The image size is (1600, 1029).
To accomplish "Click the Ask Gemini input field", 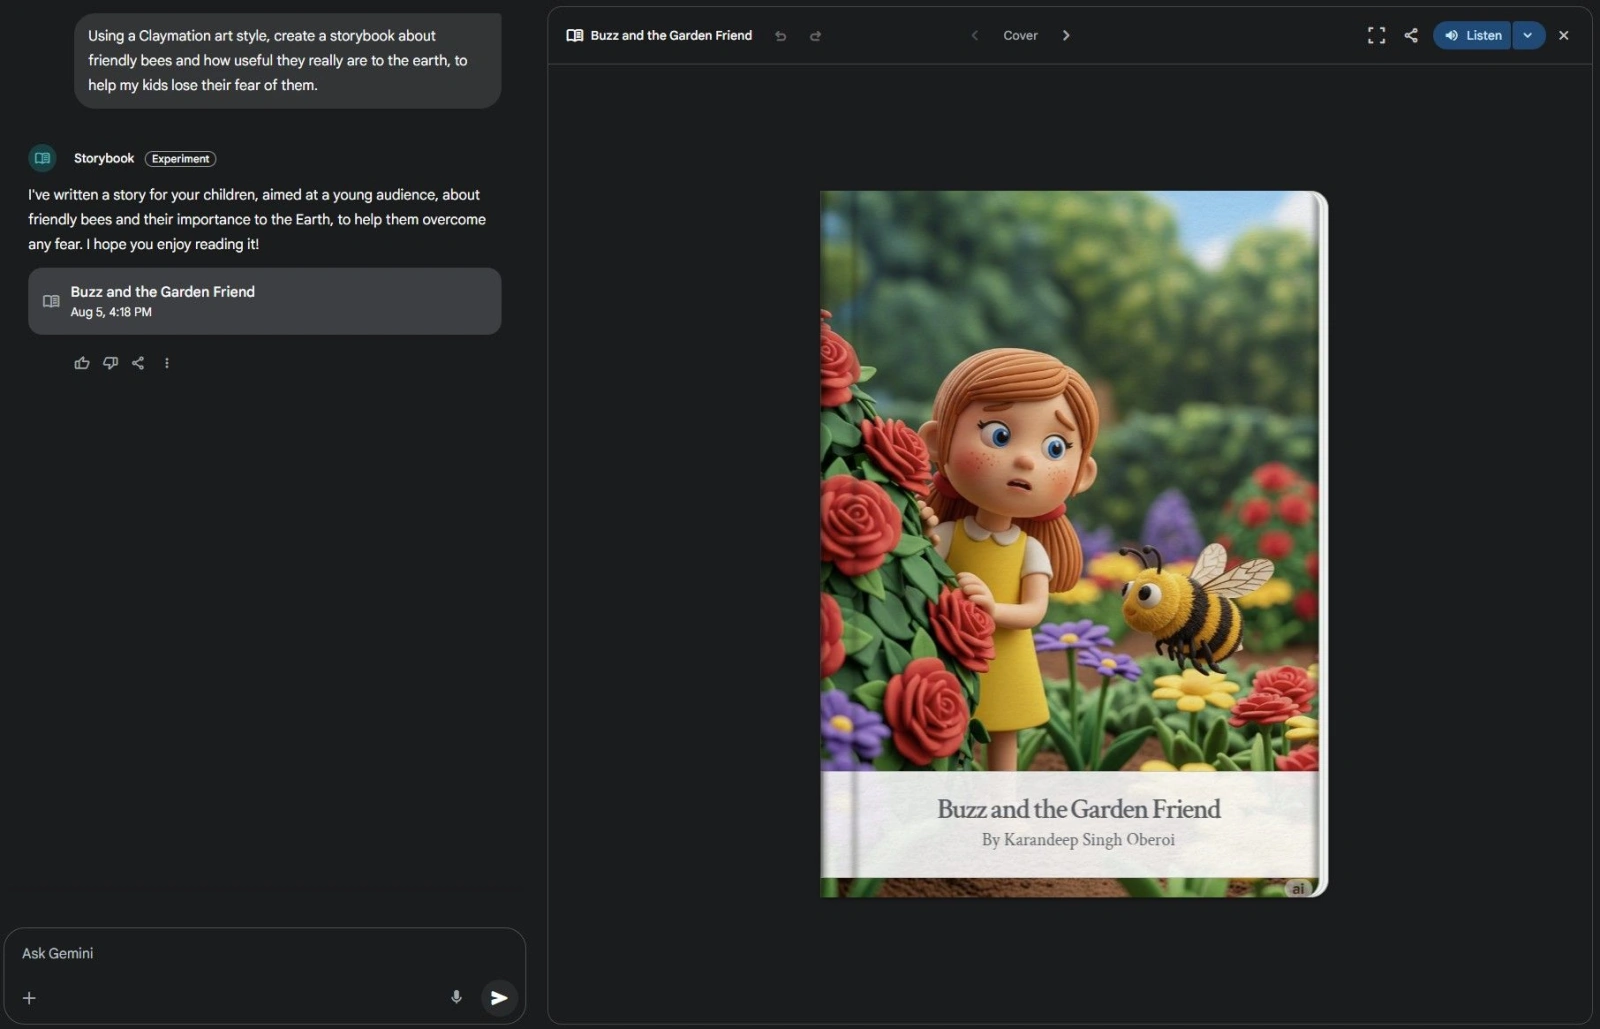I will pos(240,953).
